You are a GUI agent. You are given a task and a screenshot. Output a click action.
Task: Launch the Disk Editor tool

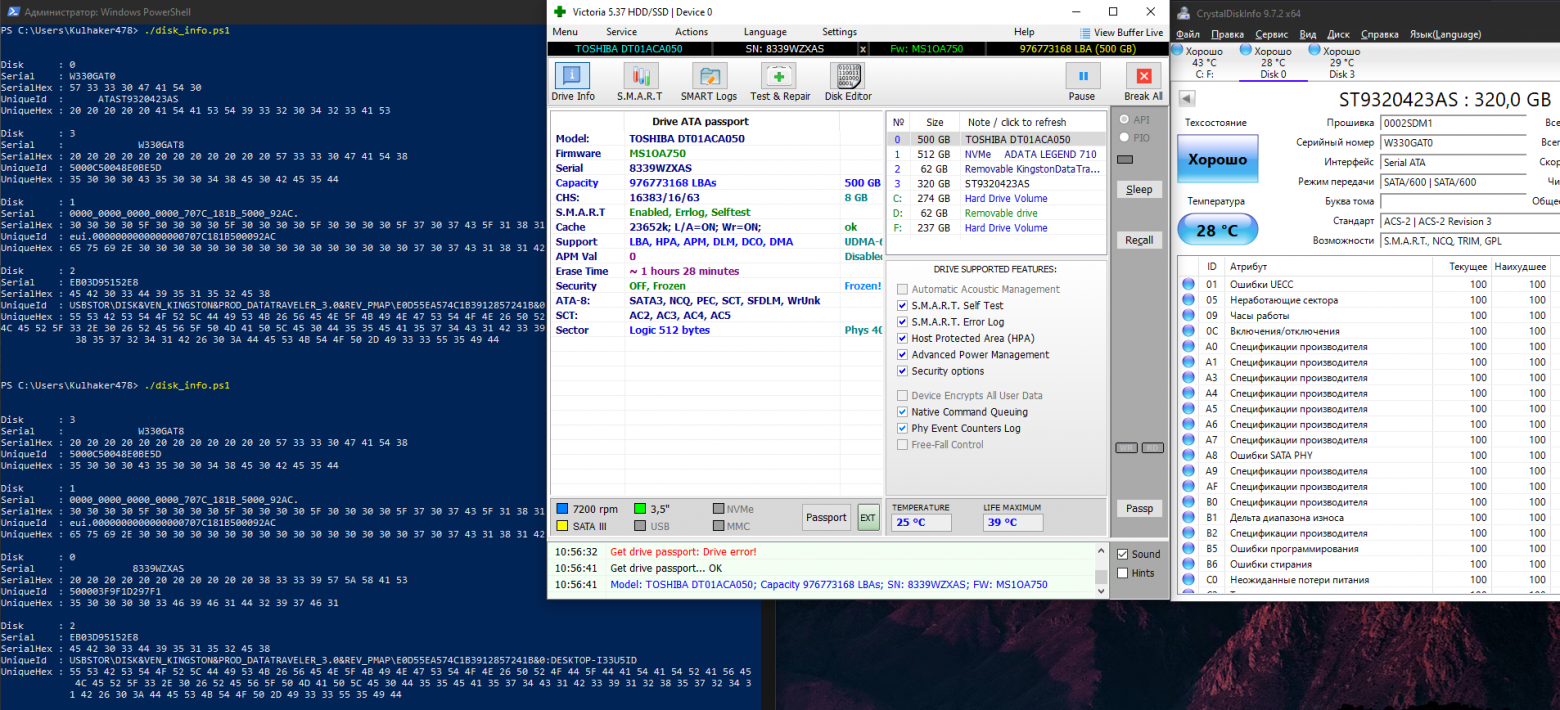click(x=847, y=76)
